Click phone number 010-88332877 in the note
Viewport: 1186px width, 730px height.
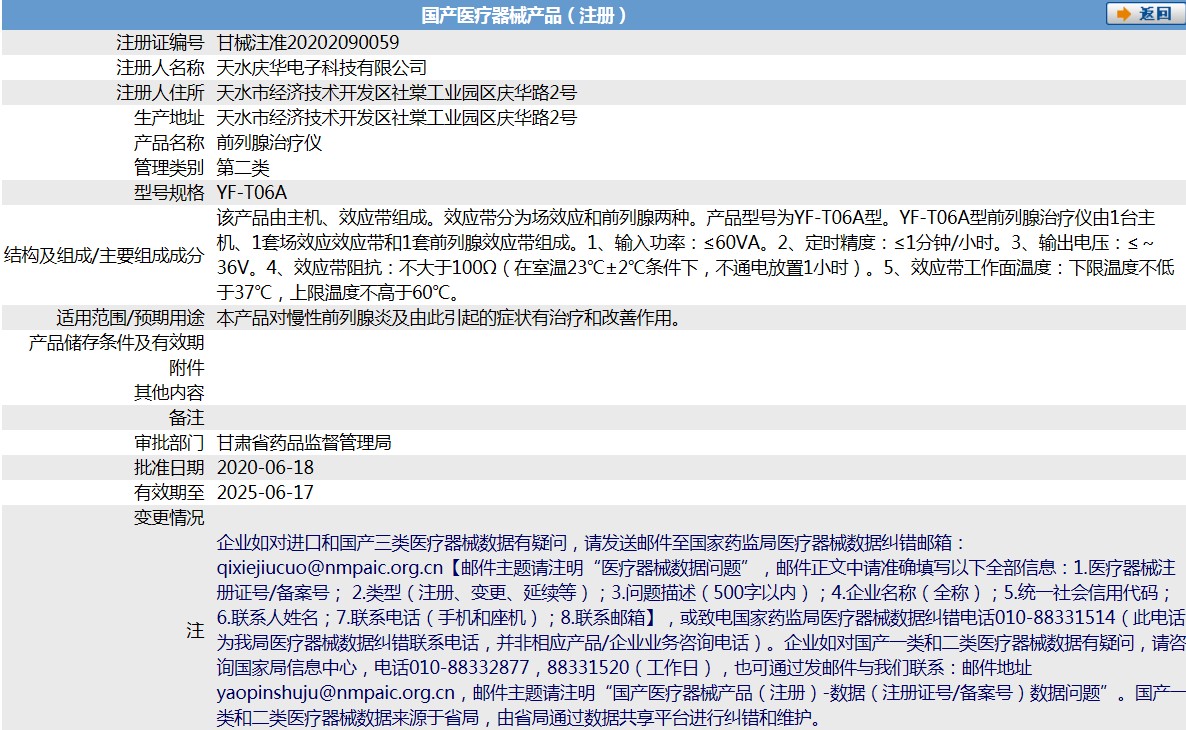[x=470, y=667]
